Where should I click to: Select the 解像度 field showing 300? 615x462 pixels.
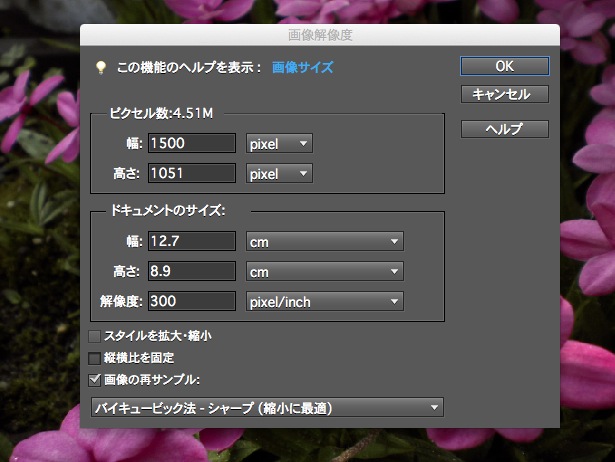click(x=191, y=301)
